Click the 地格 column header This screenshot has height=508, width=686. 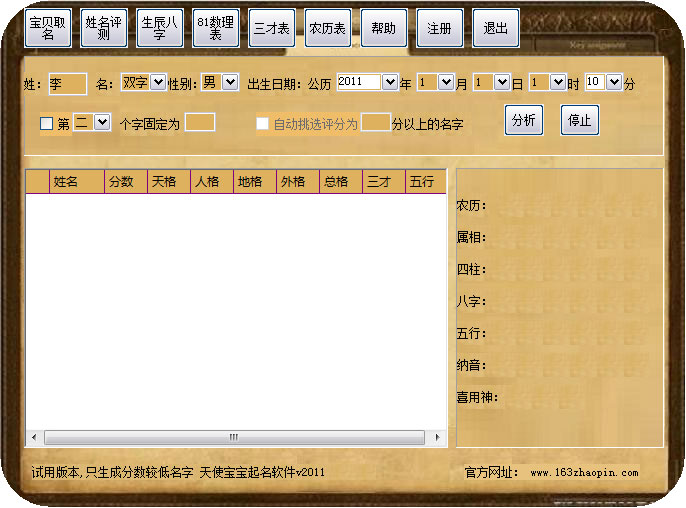(255, 182)
